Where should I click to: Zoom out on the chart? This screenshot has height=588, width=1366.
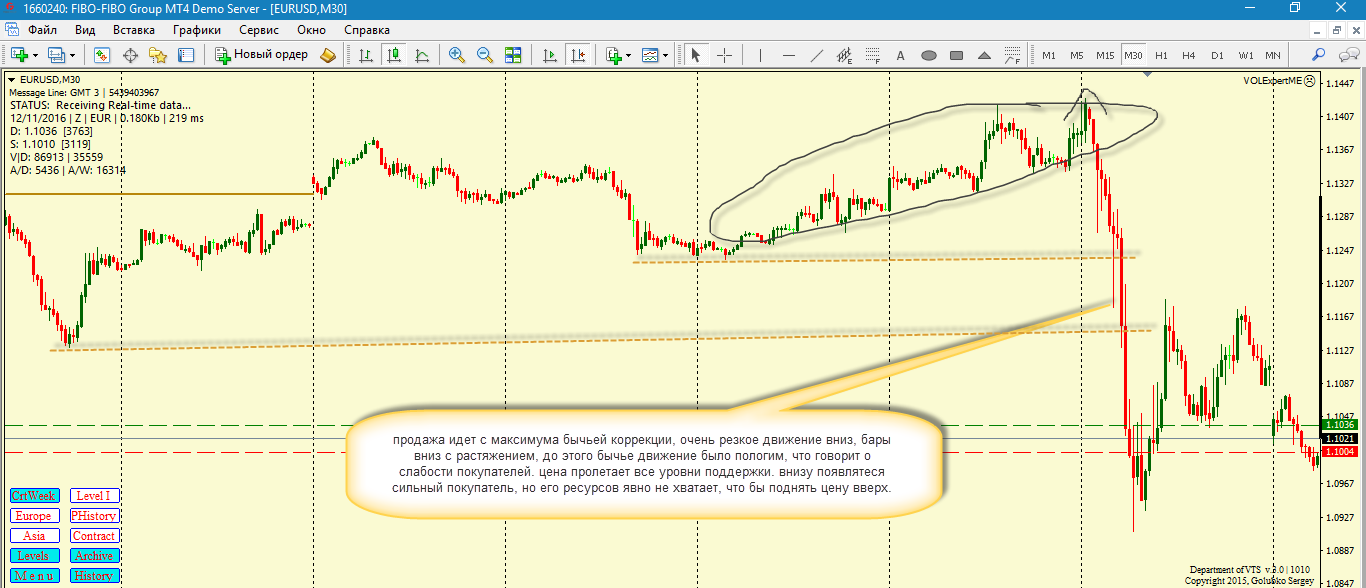(x=485, y=55)
